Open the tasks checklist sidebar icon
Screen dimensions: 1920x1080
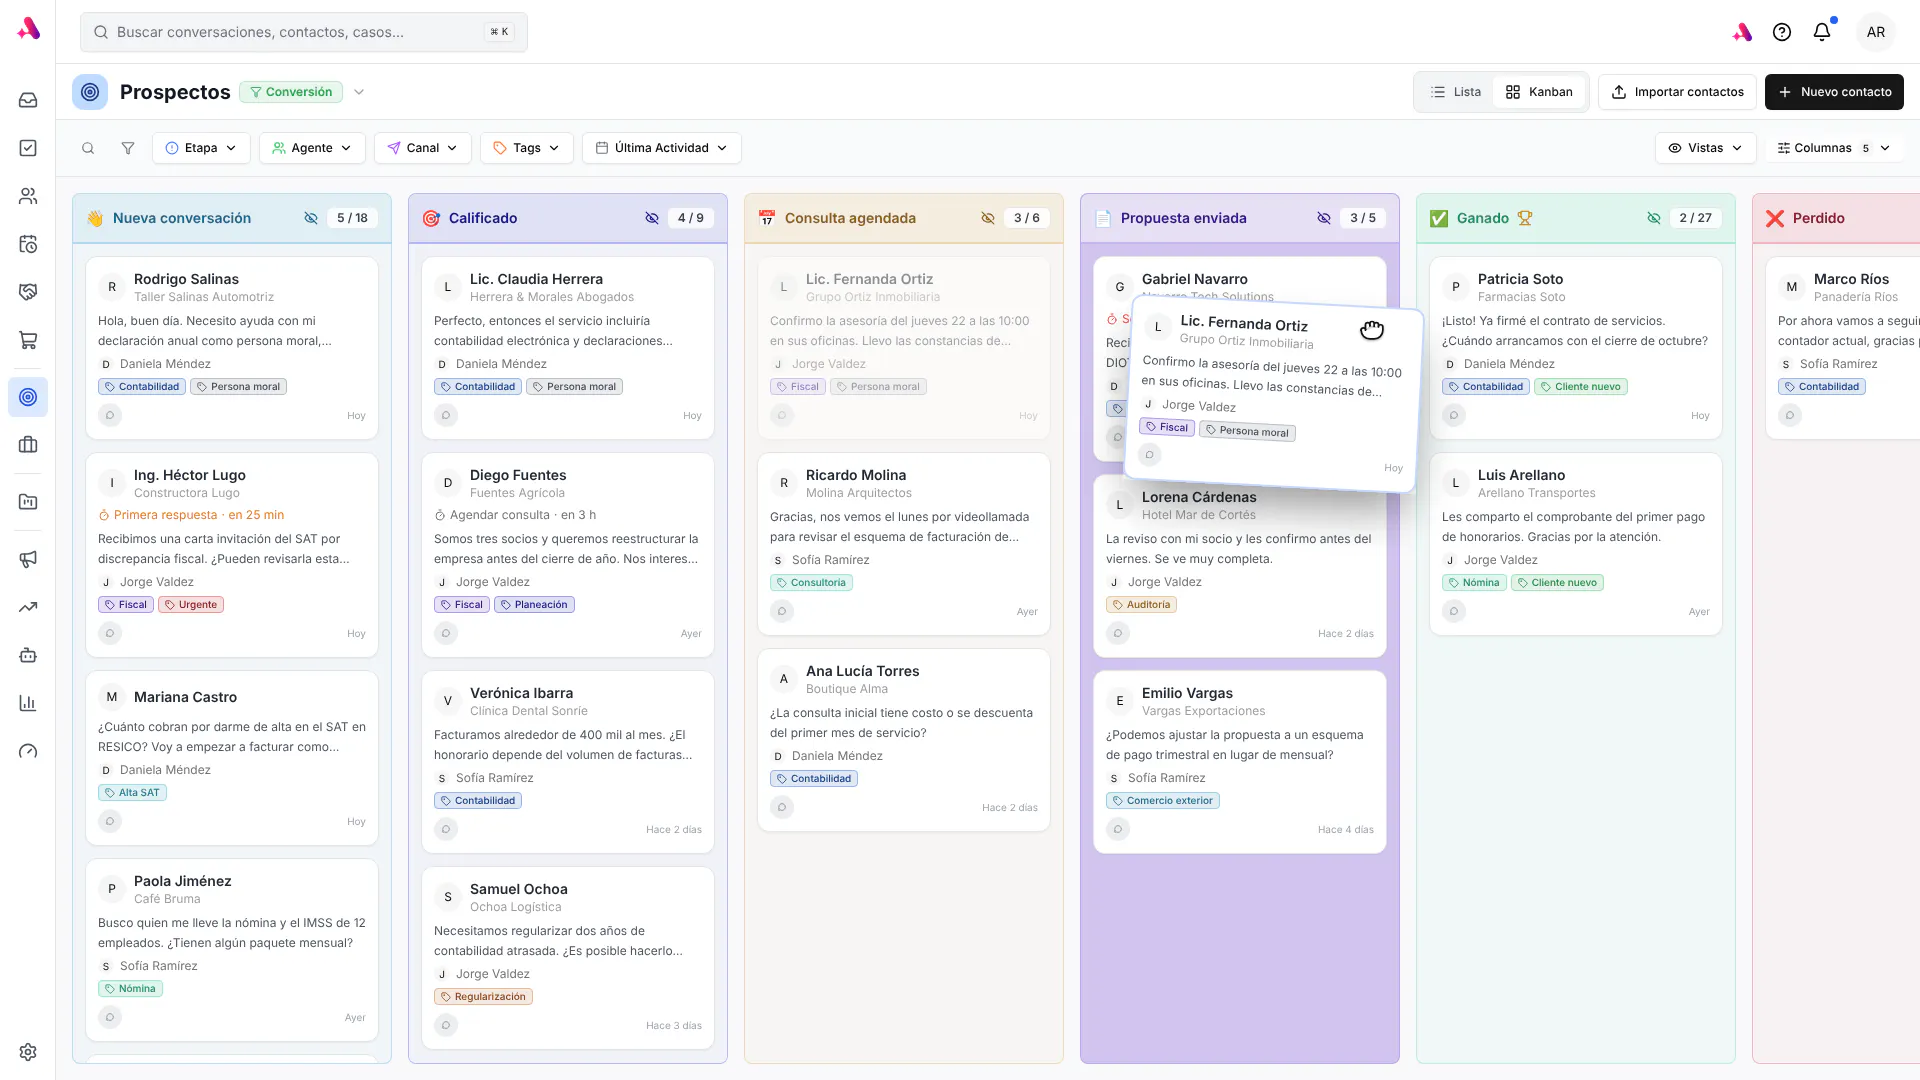[28, 148]
